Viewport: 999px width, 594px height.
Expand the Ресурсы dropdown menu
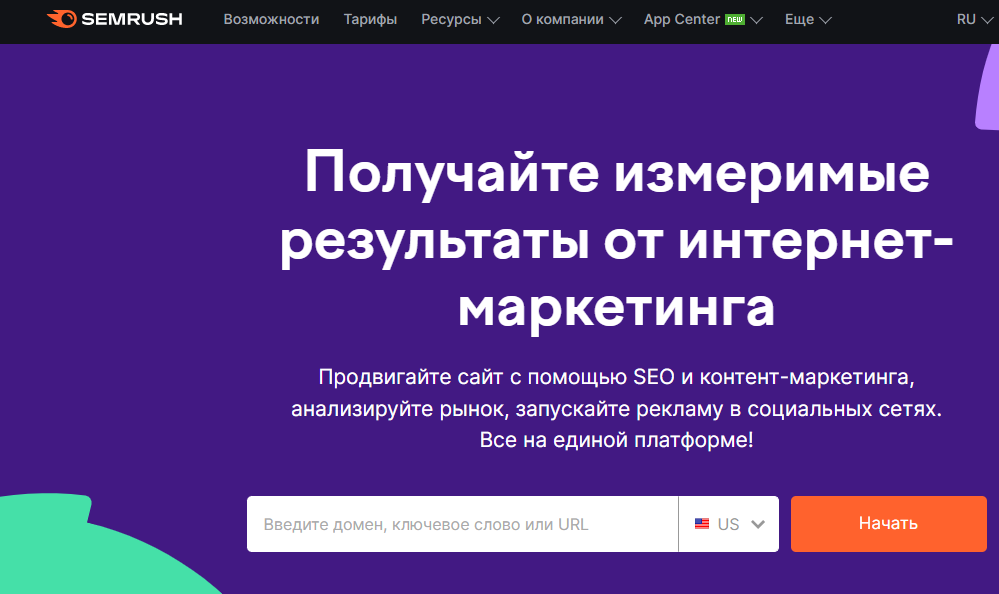459,20
